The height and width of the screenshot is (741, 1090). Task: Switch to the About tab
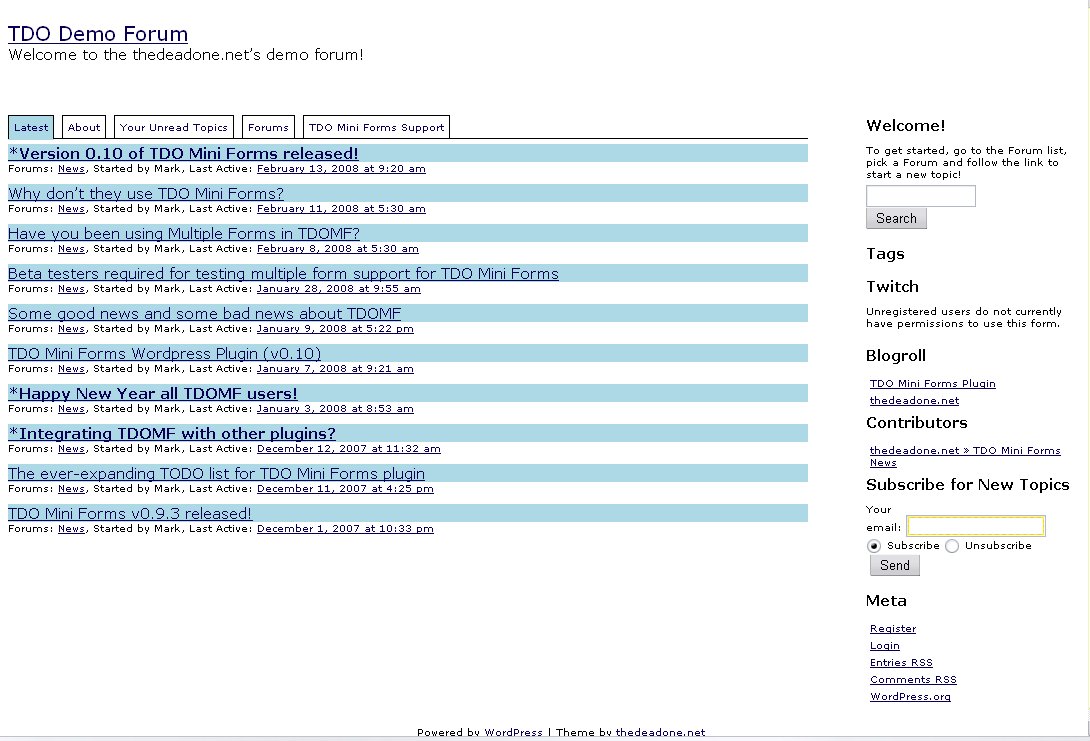(84, 127)
